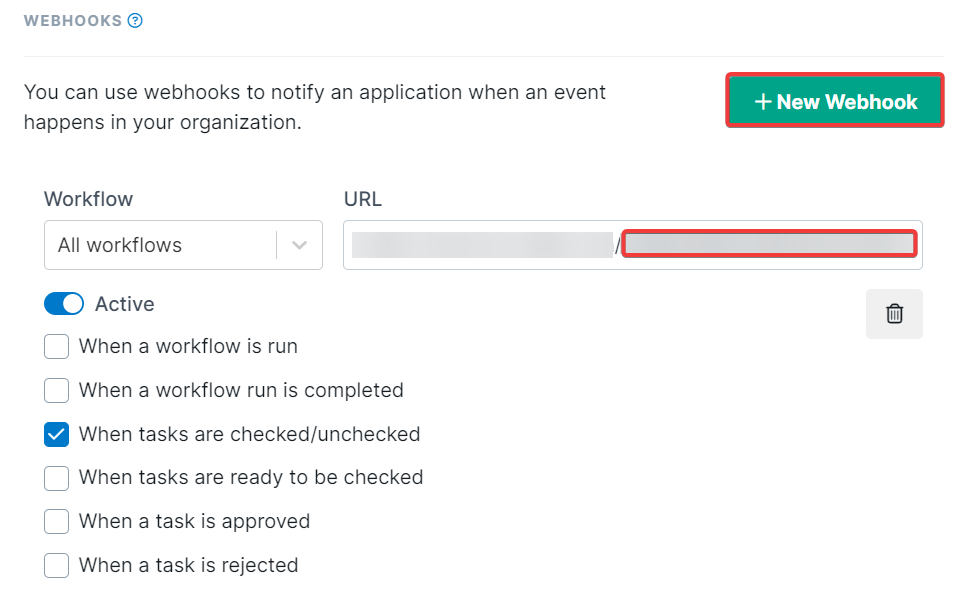Check the 'When a task is rejected' box

[57, 565]
